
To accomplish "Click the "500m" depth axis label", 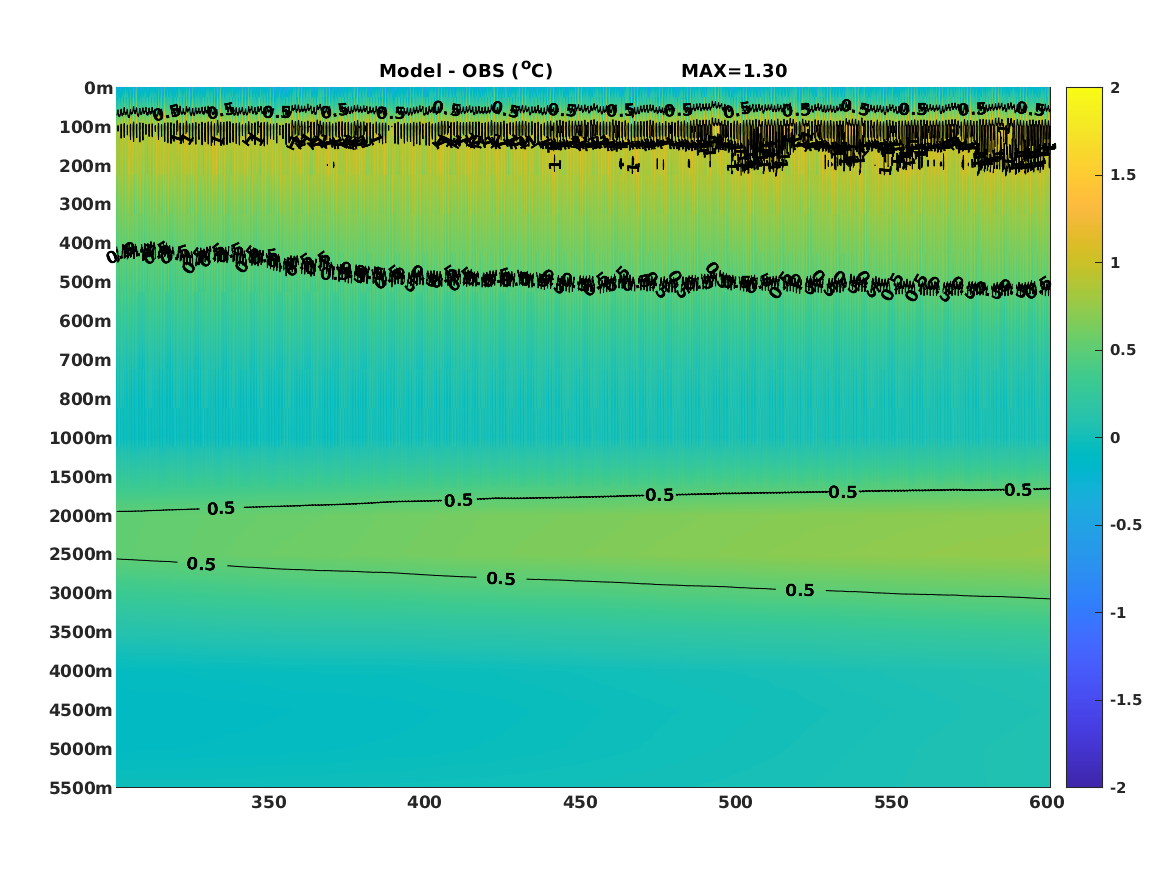I will tap(86, 283).
